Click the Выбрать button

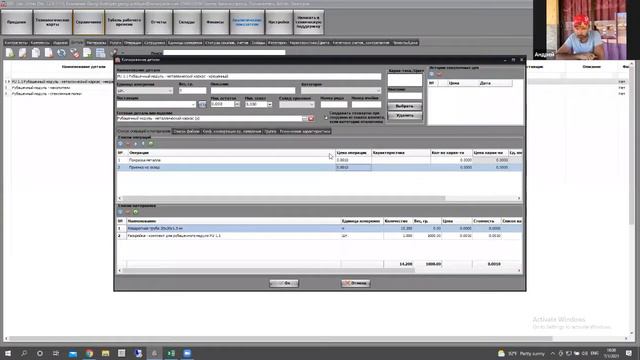pyautogui.click(x=404, y=106)
